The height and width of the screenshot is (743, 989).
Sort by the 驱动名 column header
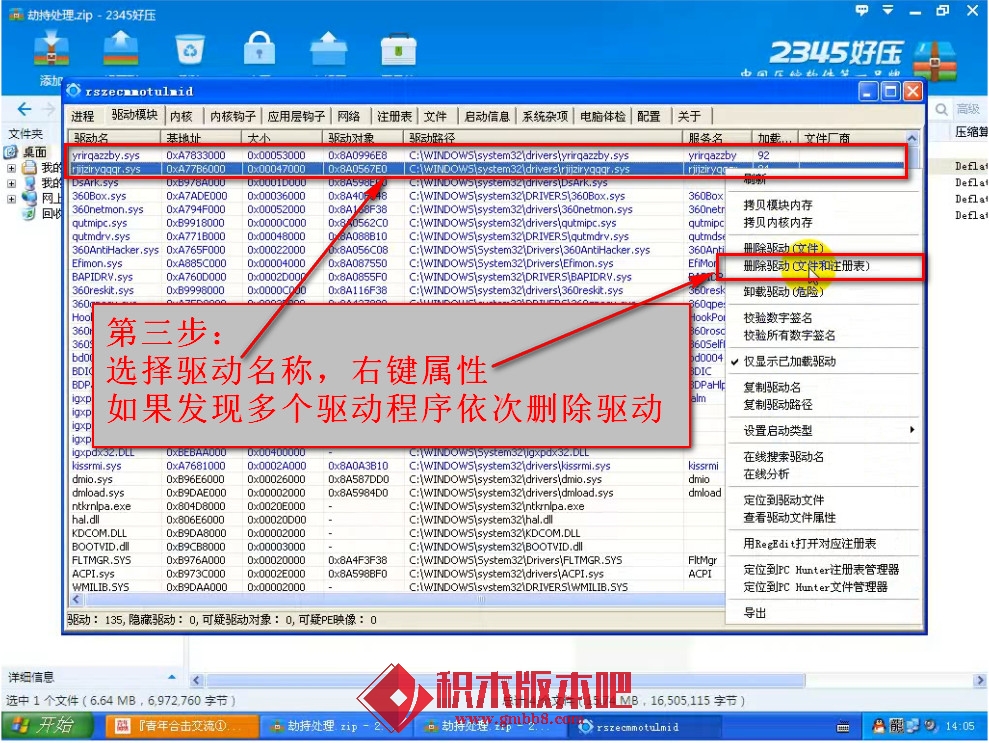115,137
